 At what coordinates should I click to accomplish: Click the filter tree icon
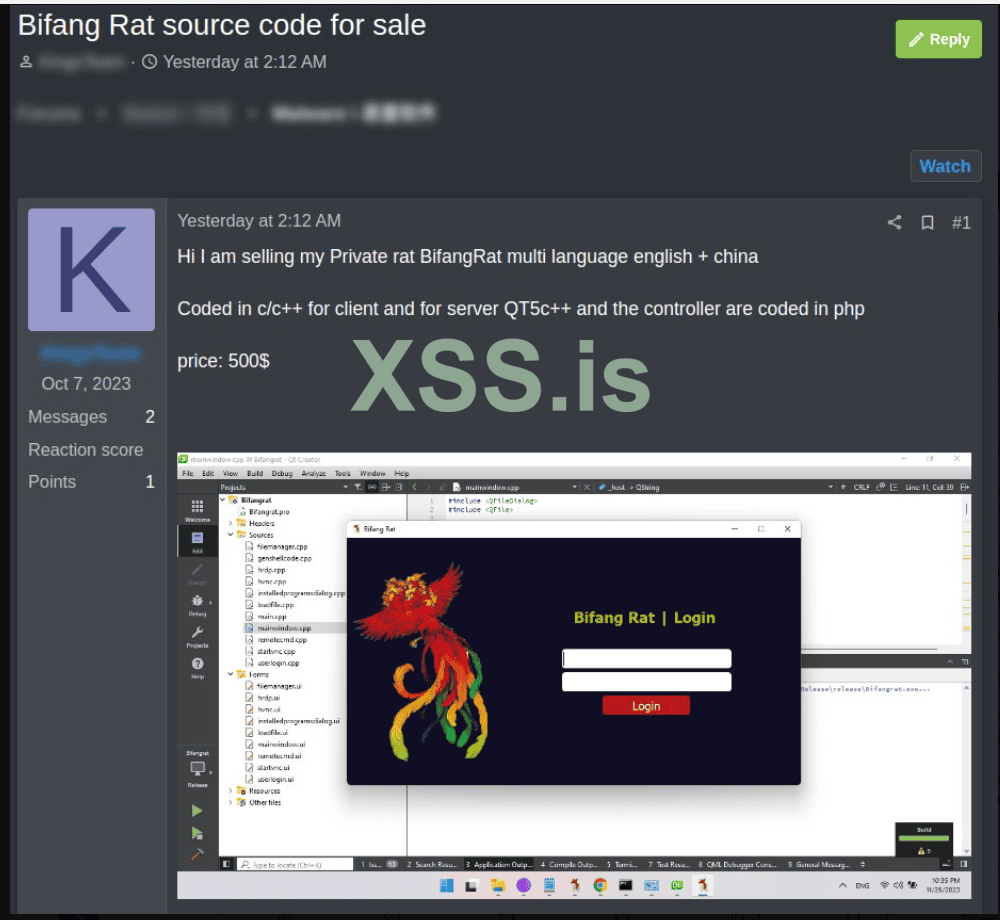[x=358, y=487]
